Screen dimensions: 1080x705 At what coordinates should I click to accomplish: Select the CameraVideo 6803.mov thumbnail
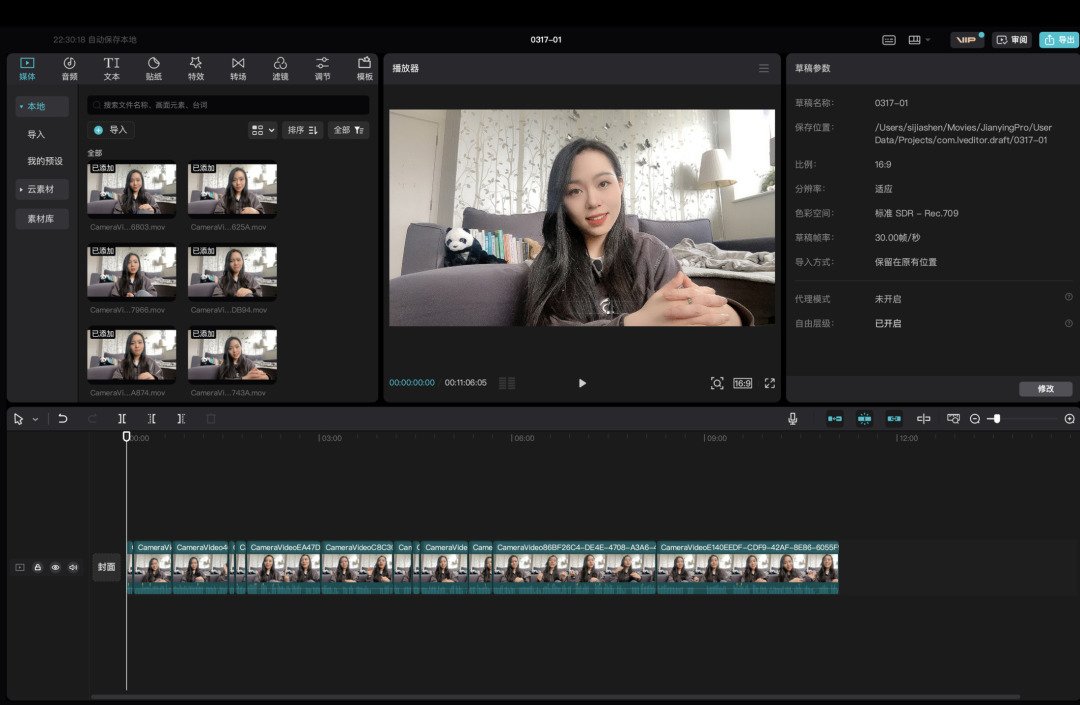coord(131,190)
